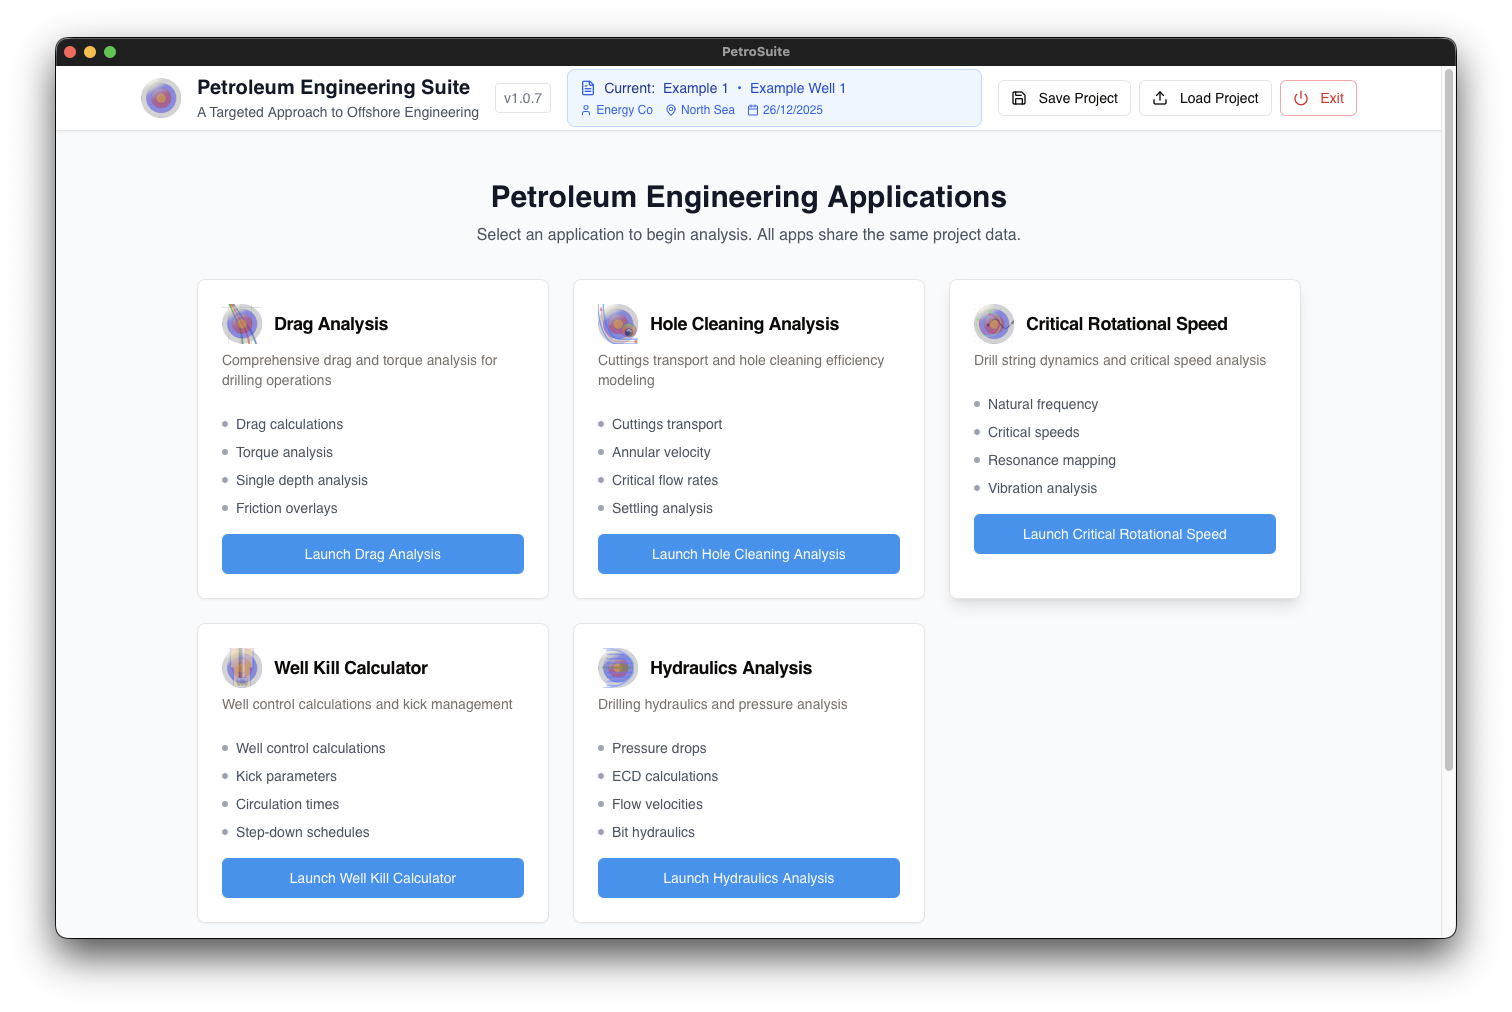Open the Example 1 project link
The image size is (1512, 1012).
tap(696, 88)
